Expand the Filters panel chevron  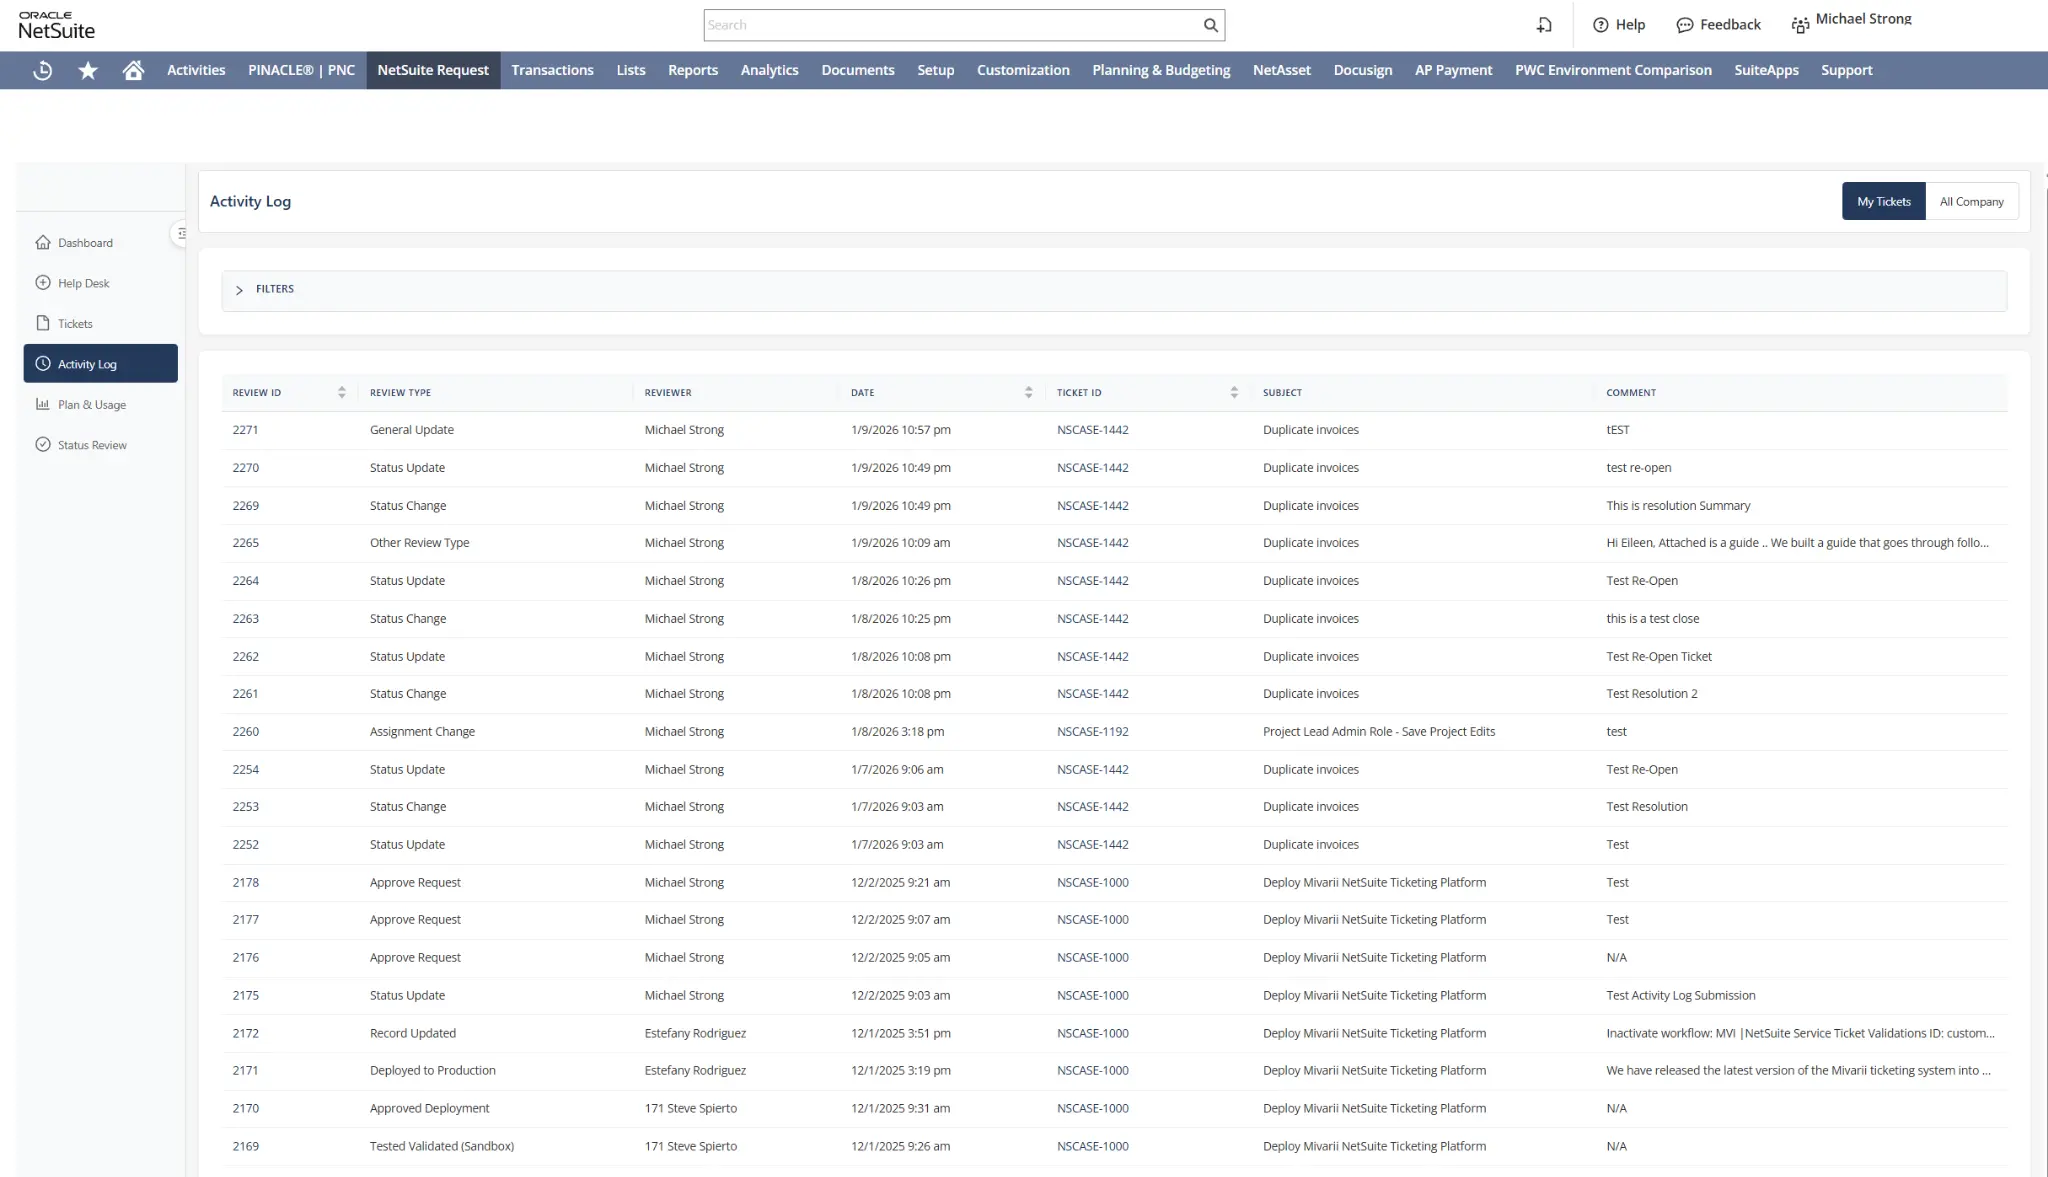239,290
